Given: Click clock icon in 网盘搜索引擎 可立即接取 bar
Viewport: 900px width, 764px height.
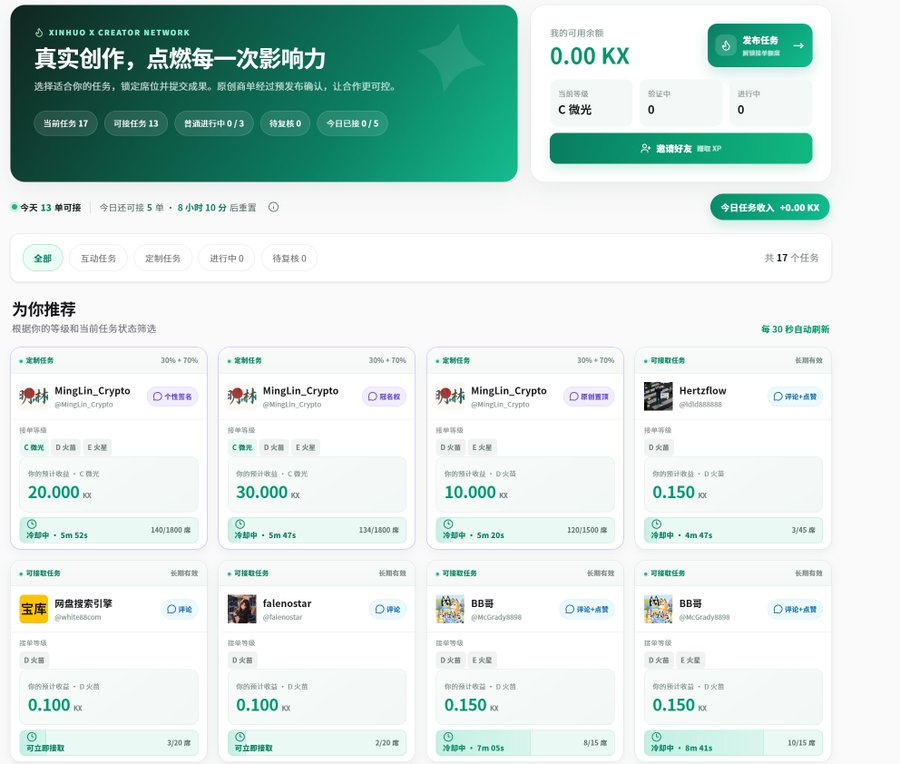Looking at the screenshot, I should (x=32, y=736).
